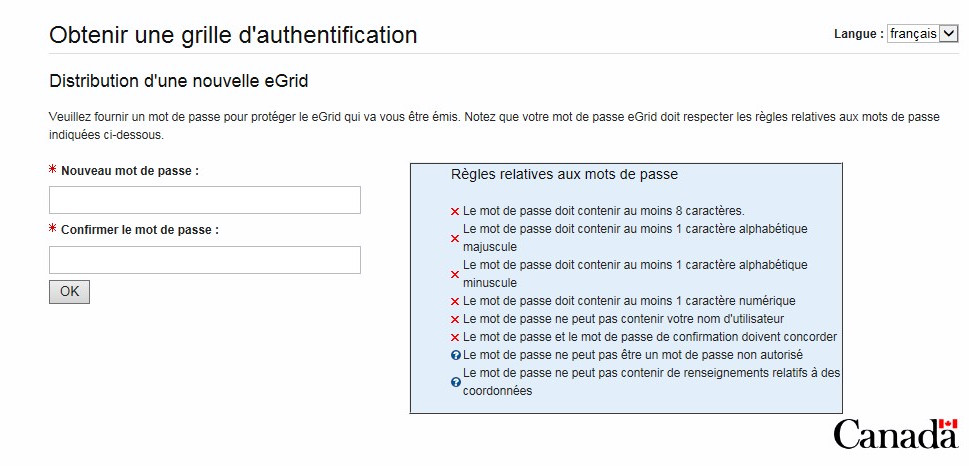The width and height of the screenshot is (969, 466).
Task: Open the Langue dropdown menu
Action: coord(922,34)
